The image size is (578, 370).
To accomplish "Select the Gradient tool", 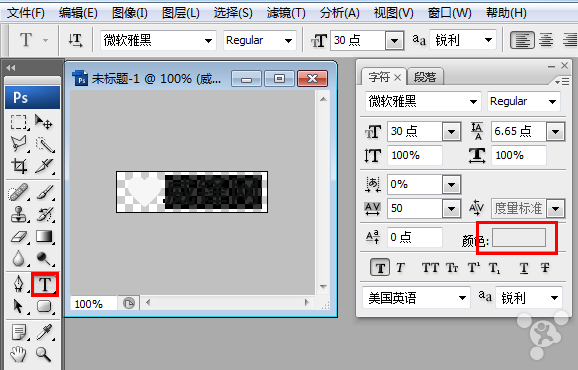I will click(x=44, y=237).
